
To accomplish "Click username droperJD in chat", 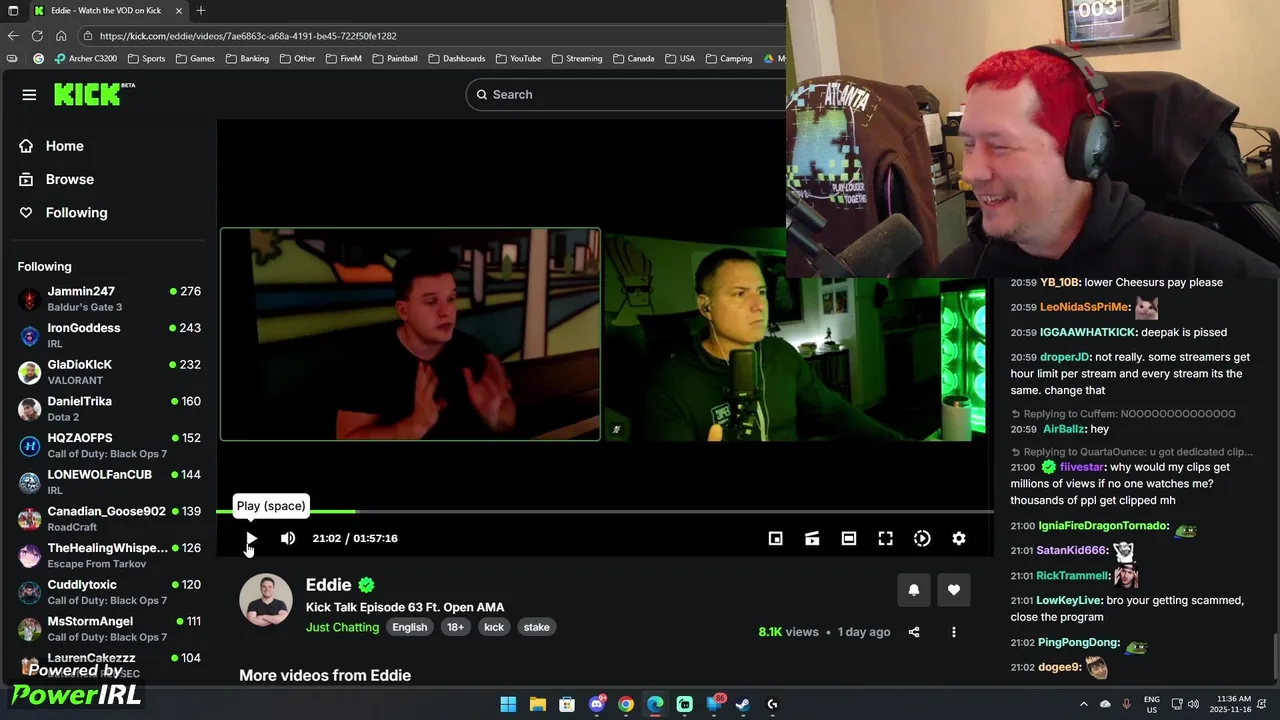I will coord(1064,357).
